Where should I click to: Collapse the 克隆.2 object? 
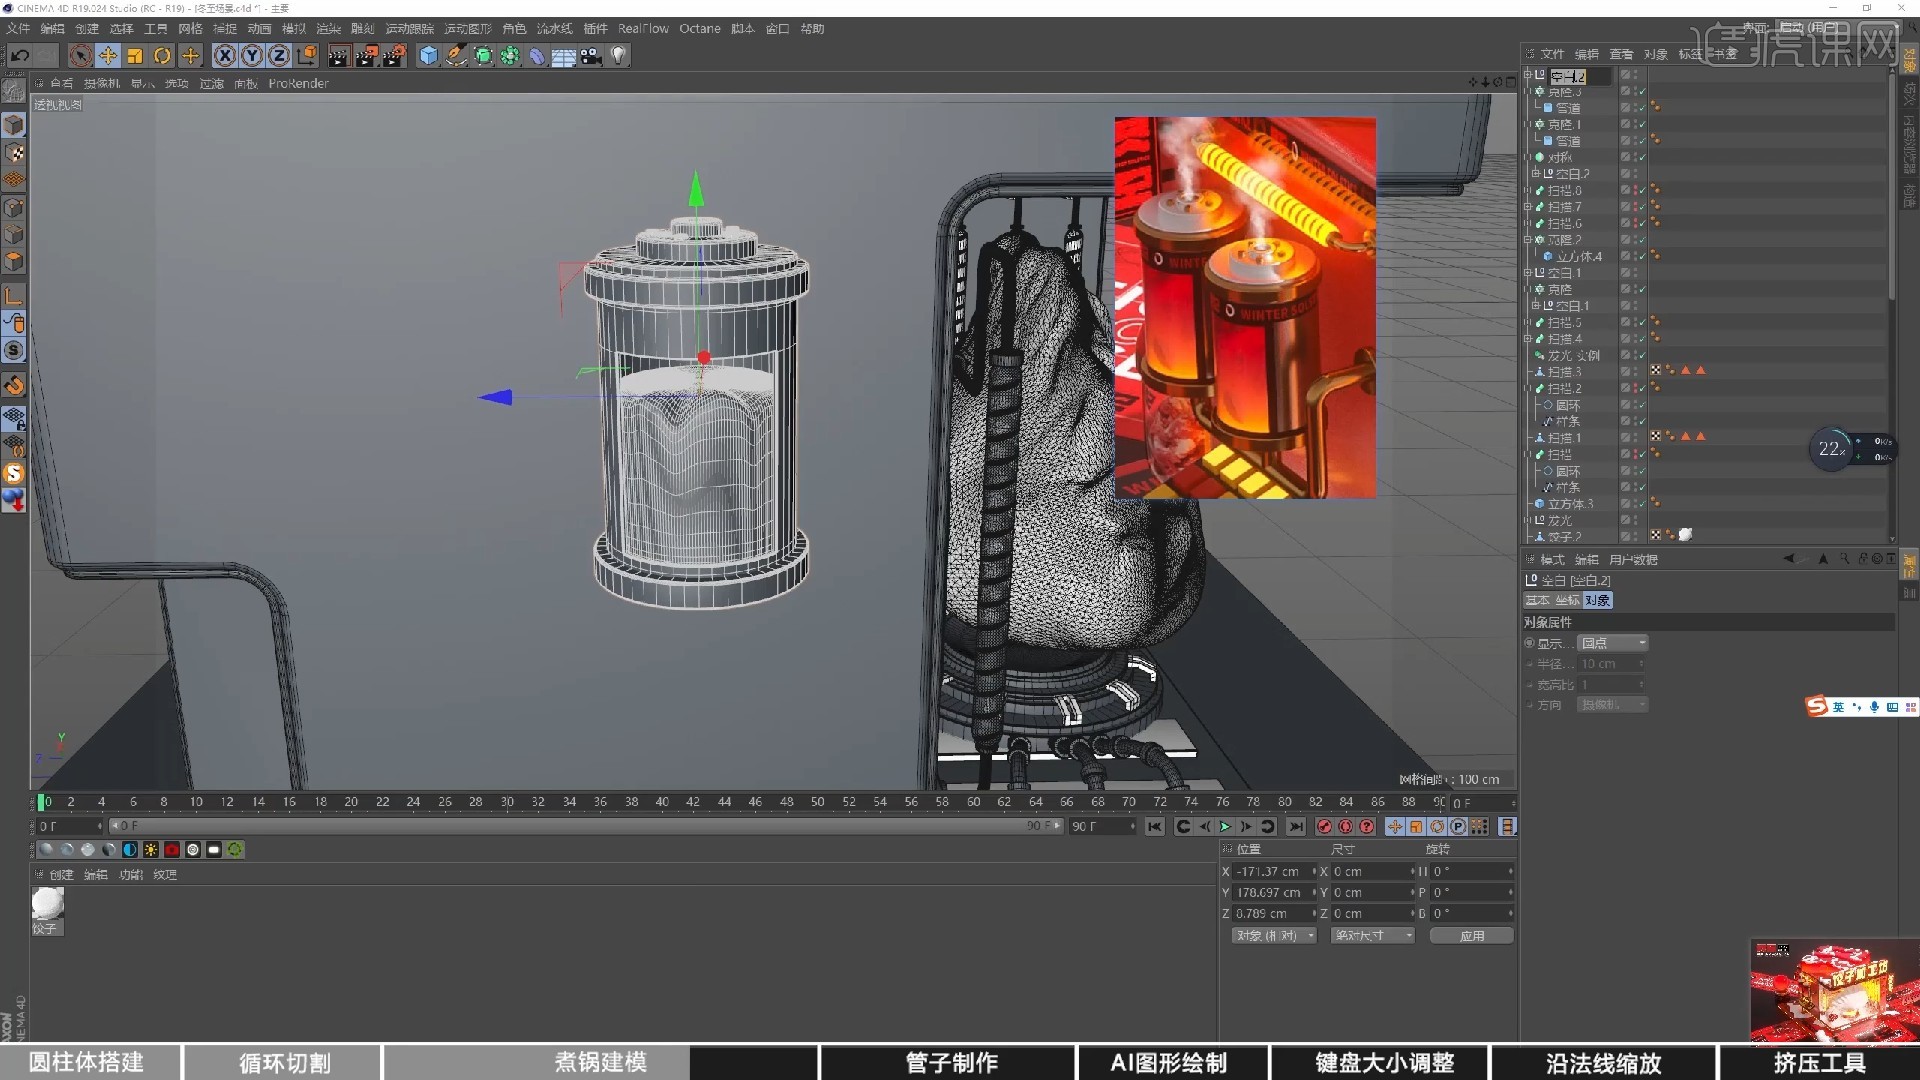[1528, 240]
